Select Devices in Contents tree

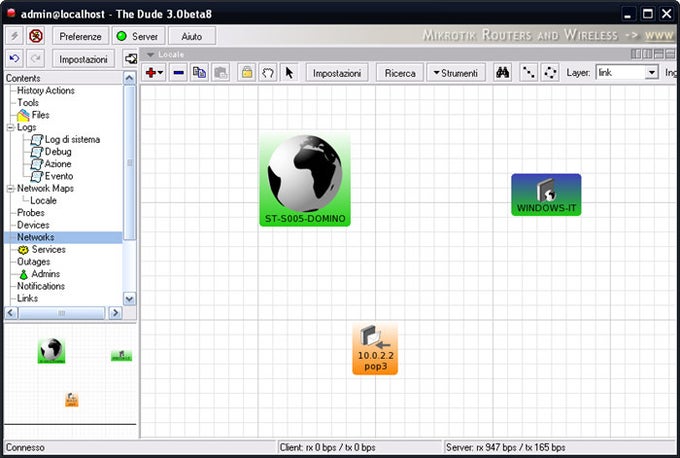33,225
